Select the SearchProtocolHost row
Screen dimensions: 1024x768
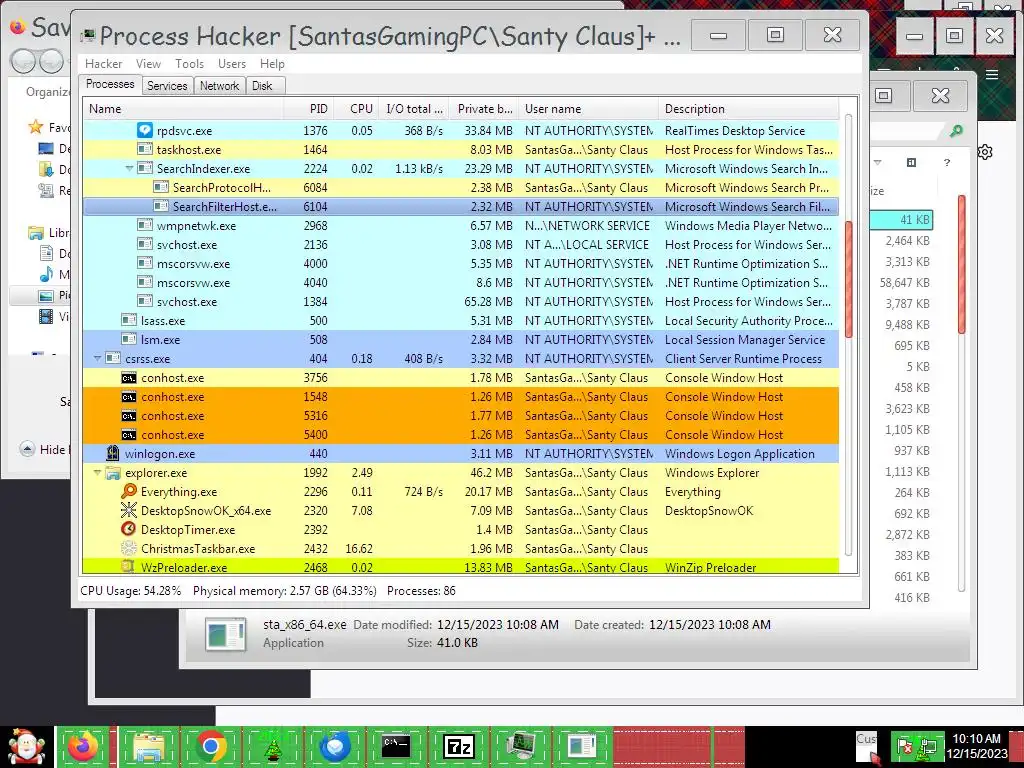click(461, 187)
